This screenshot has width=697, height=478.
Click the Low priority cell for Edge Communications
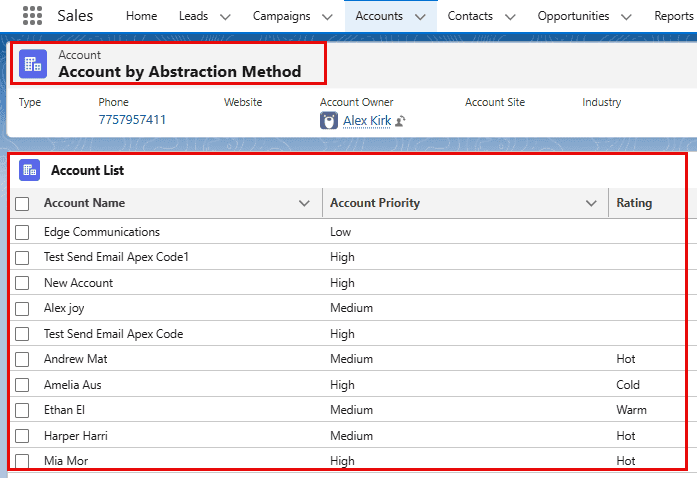coord(340,232)
